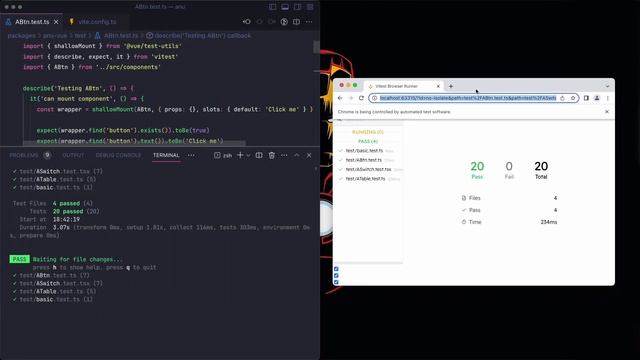Split the terminal
The height and width of the screenshot is (360, 640).
[259, 155]
